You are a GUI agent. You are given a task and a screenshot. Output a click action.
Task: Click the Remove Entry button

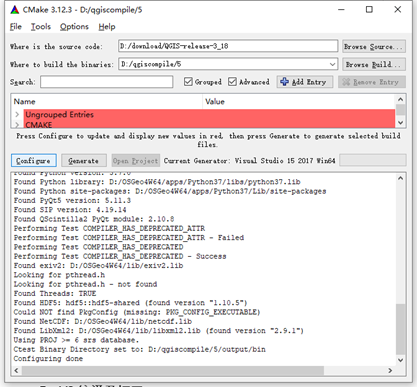372,82
